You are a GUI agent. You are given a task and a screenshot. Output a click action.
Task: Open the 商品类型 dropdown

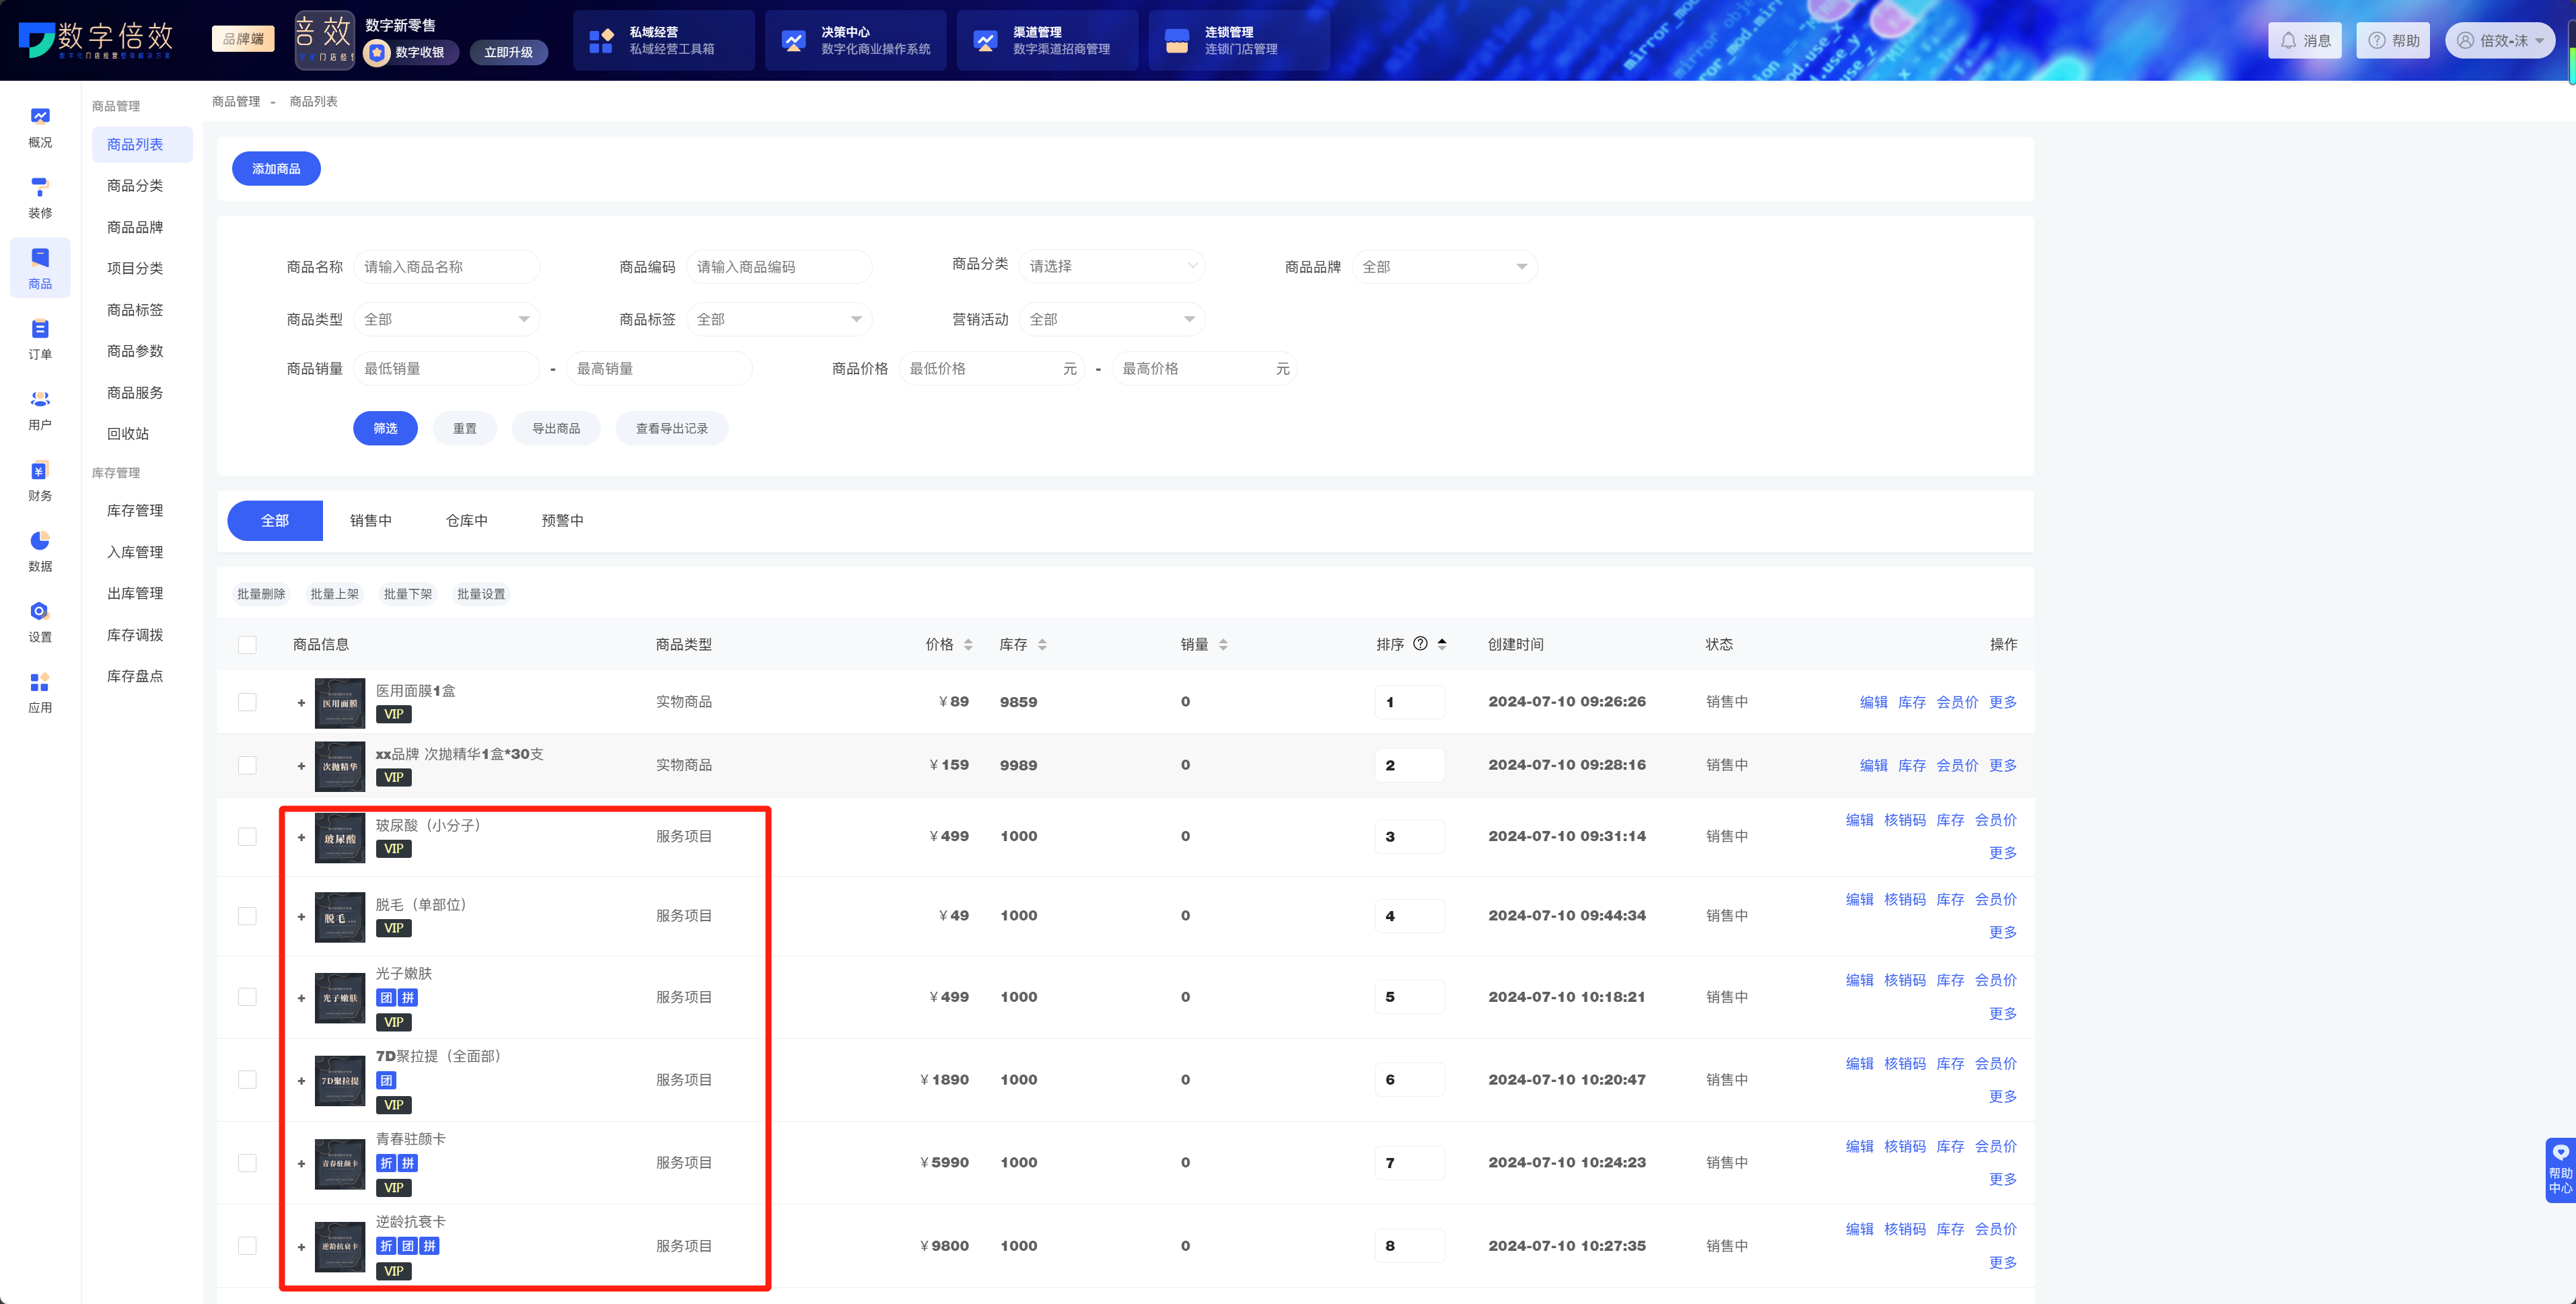pyautogui.click(x=446, y=319)
